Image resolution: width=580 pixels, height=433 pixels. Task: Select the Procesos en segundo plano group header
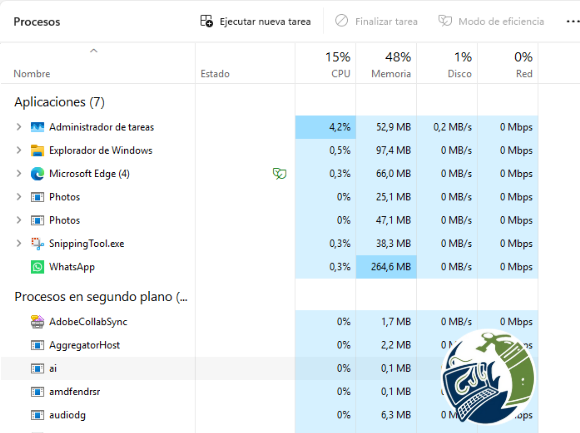coord(101,297)
